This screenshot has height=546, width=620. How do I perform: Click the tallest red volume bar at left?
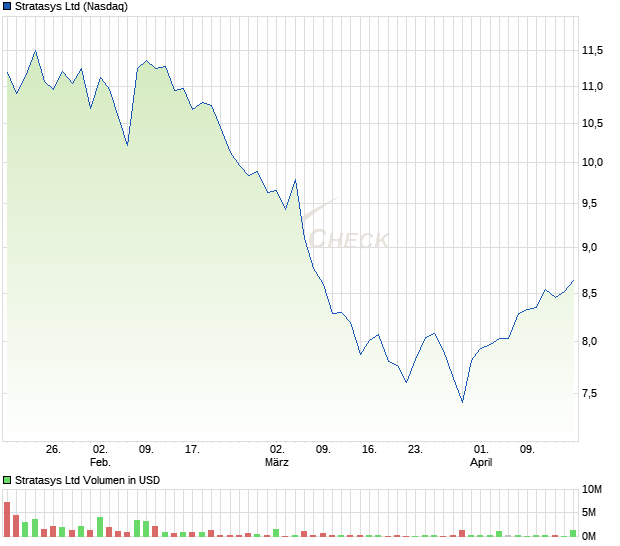click(x=7, y=519)
